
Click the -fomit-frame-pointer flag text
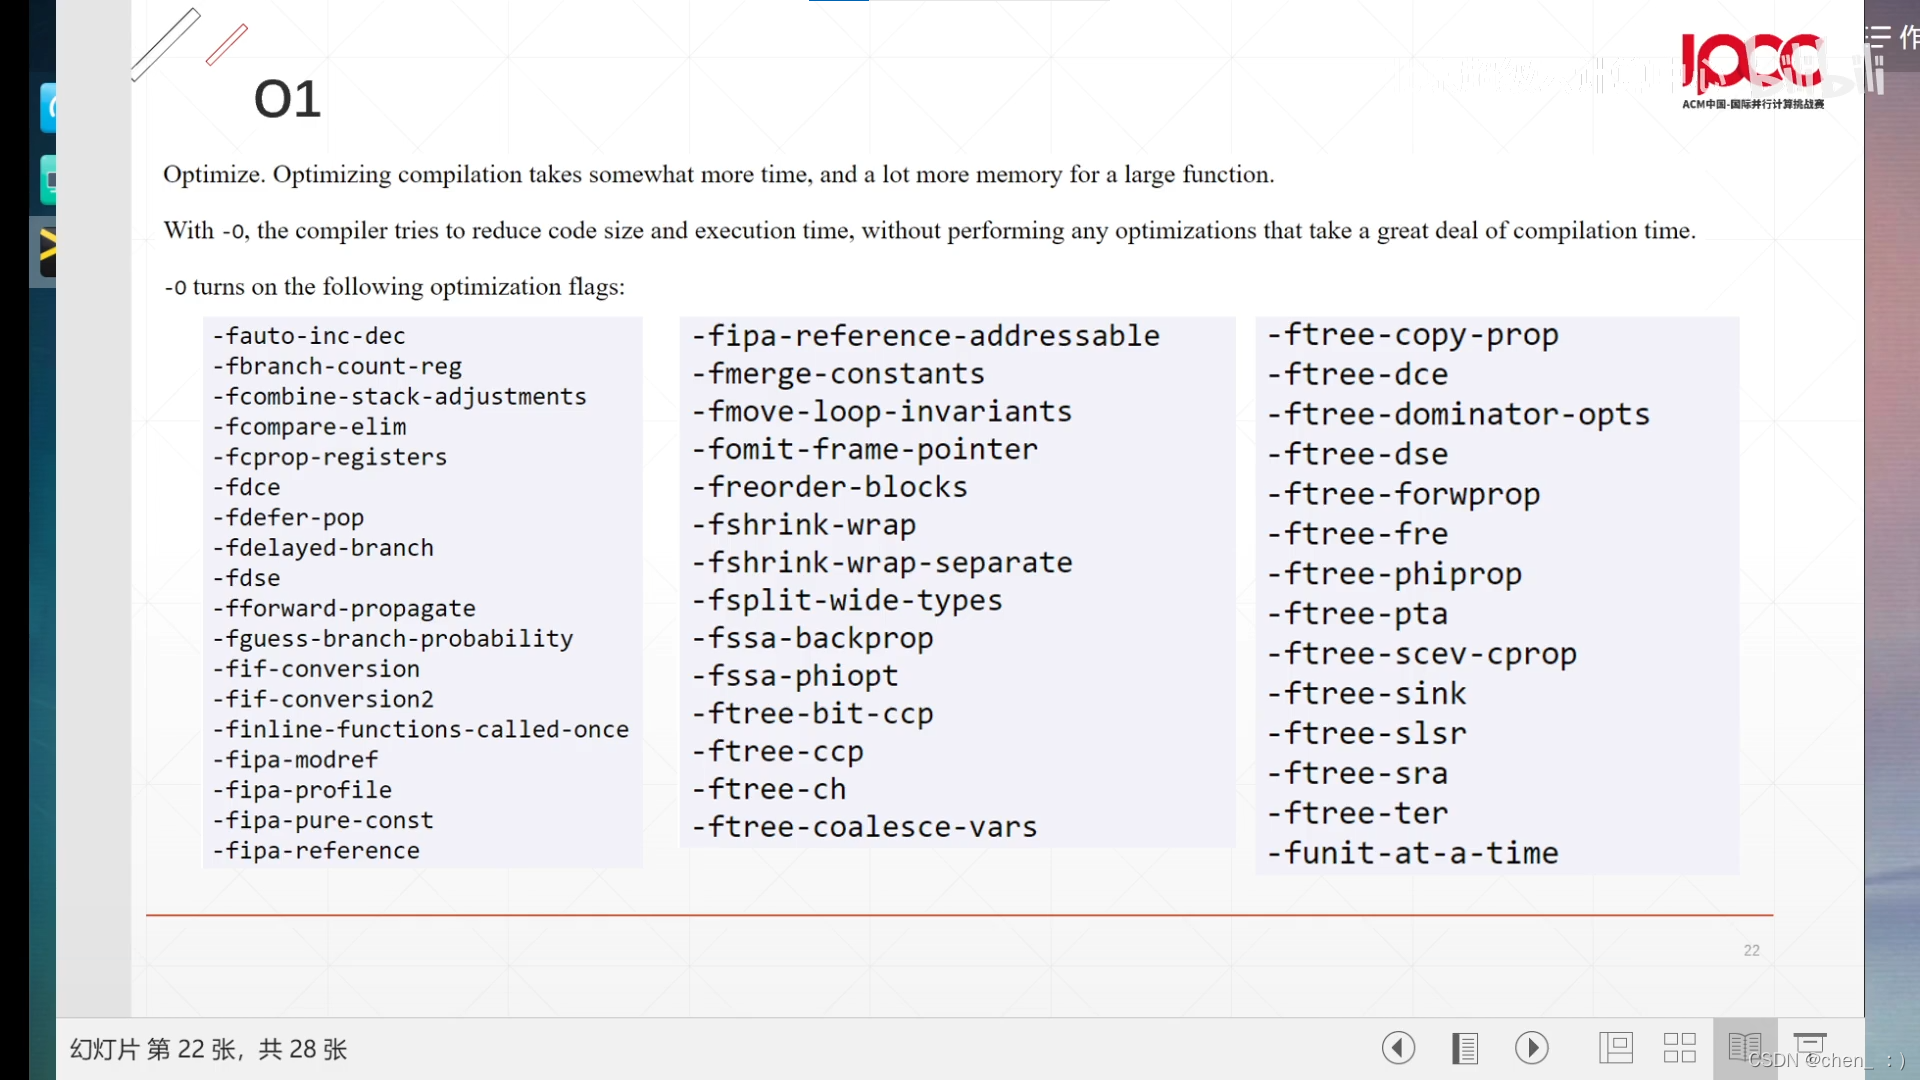(864, 450)
